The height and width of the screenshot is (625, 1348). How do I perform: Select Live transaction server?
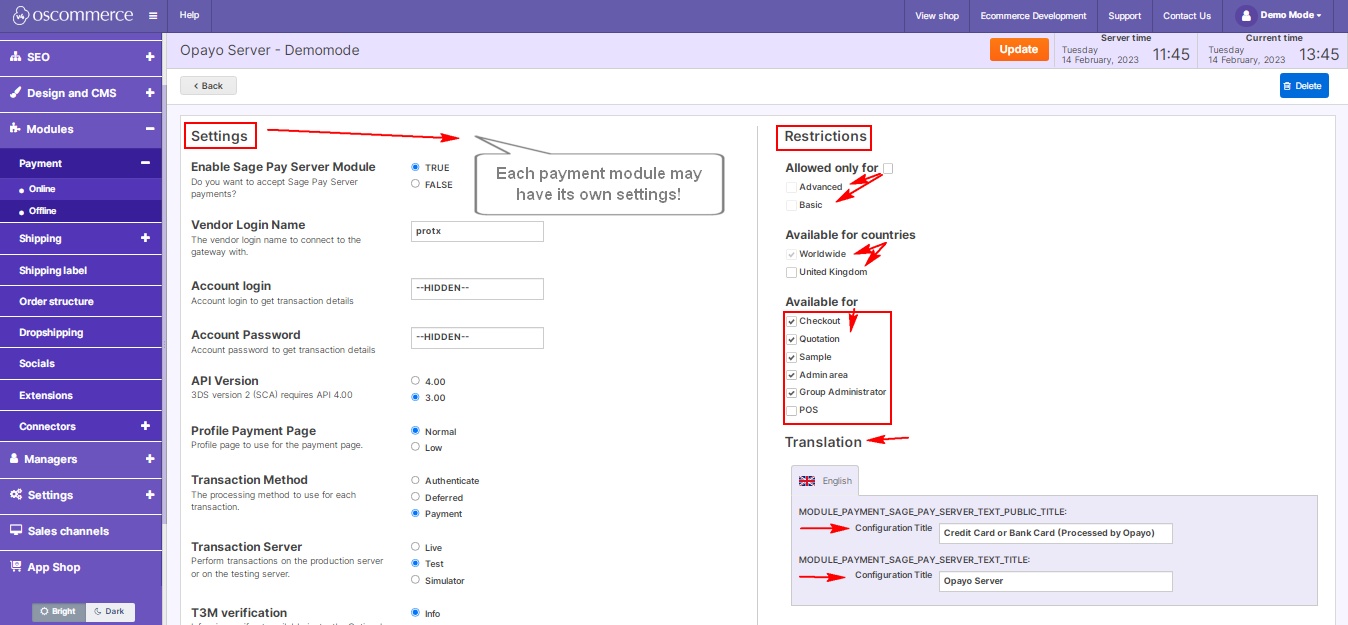(x=415, y=547)
